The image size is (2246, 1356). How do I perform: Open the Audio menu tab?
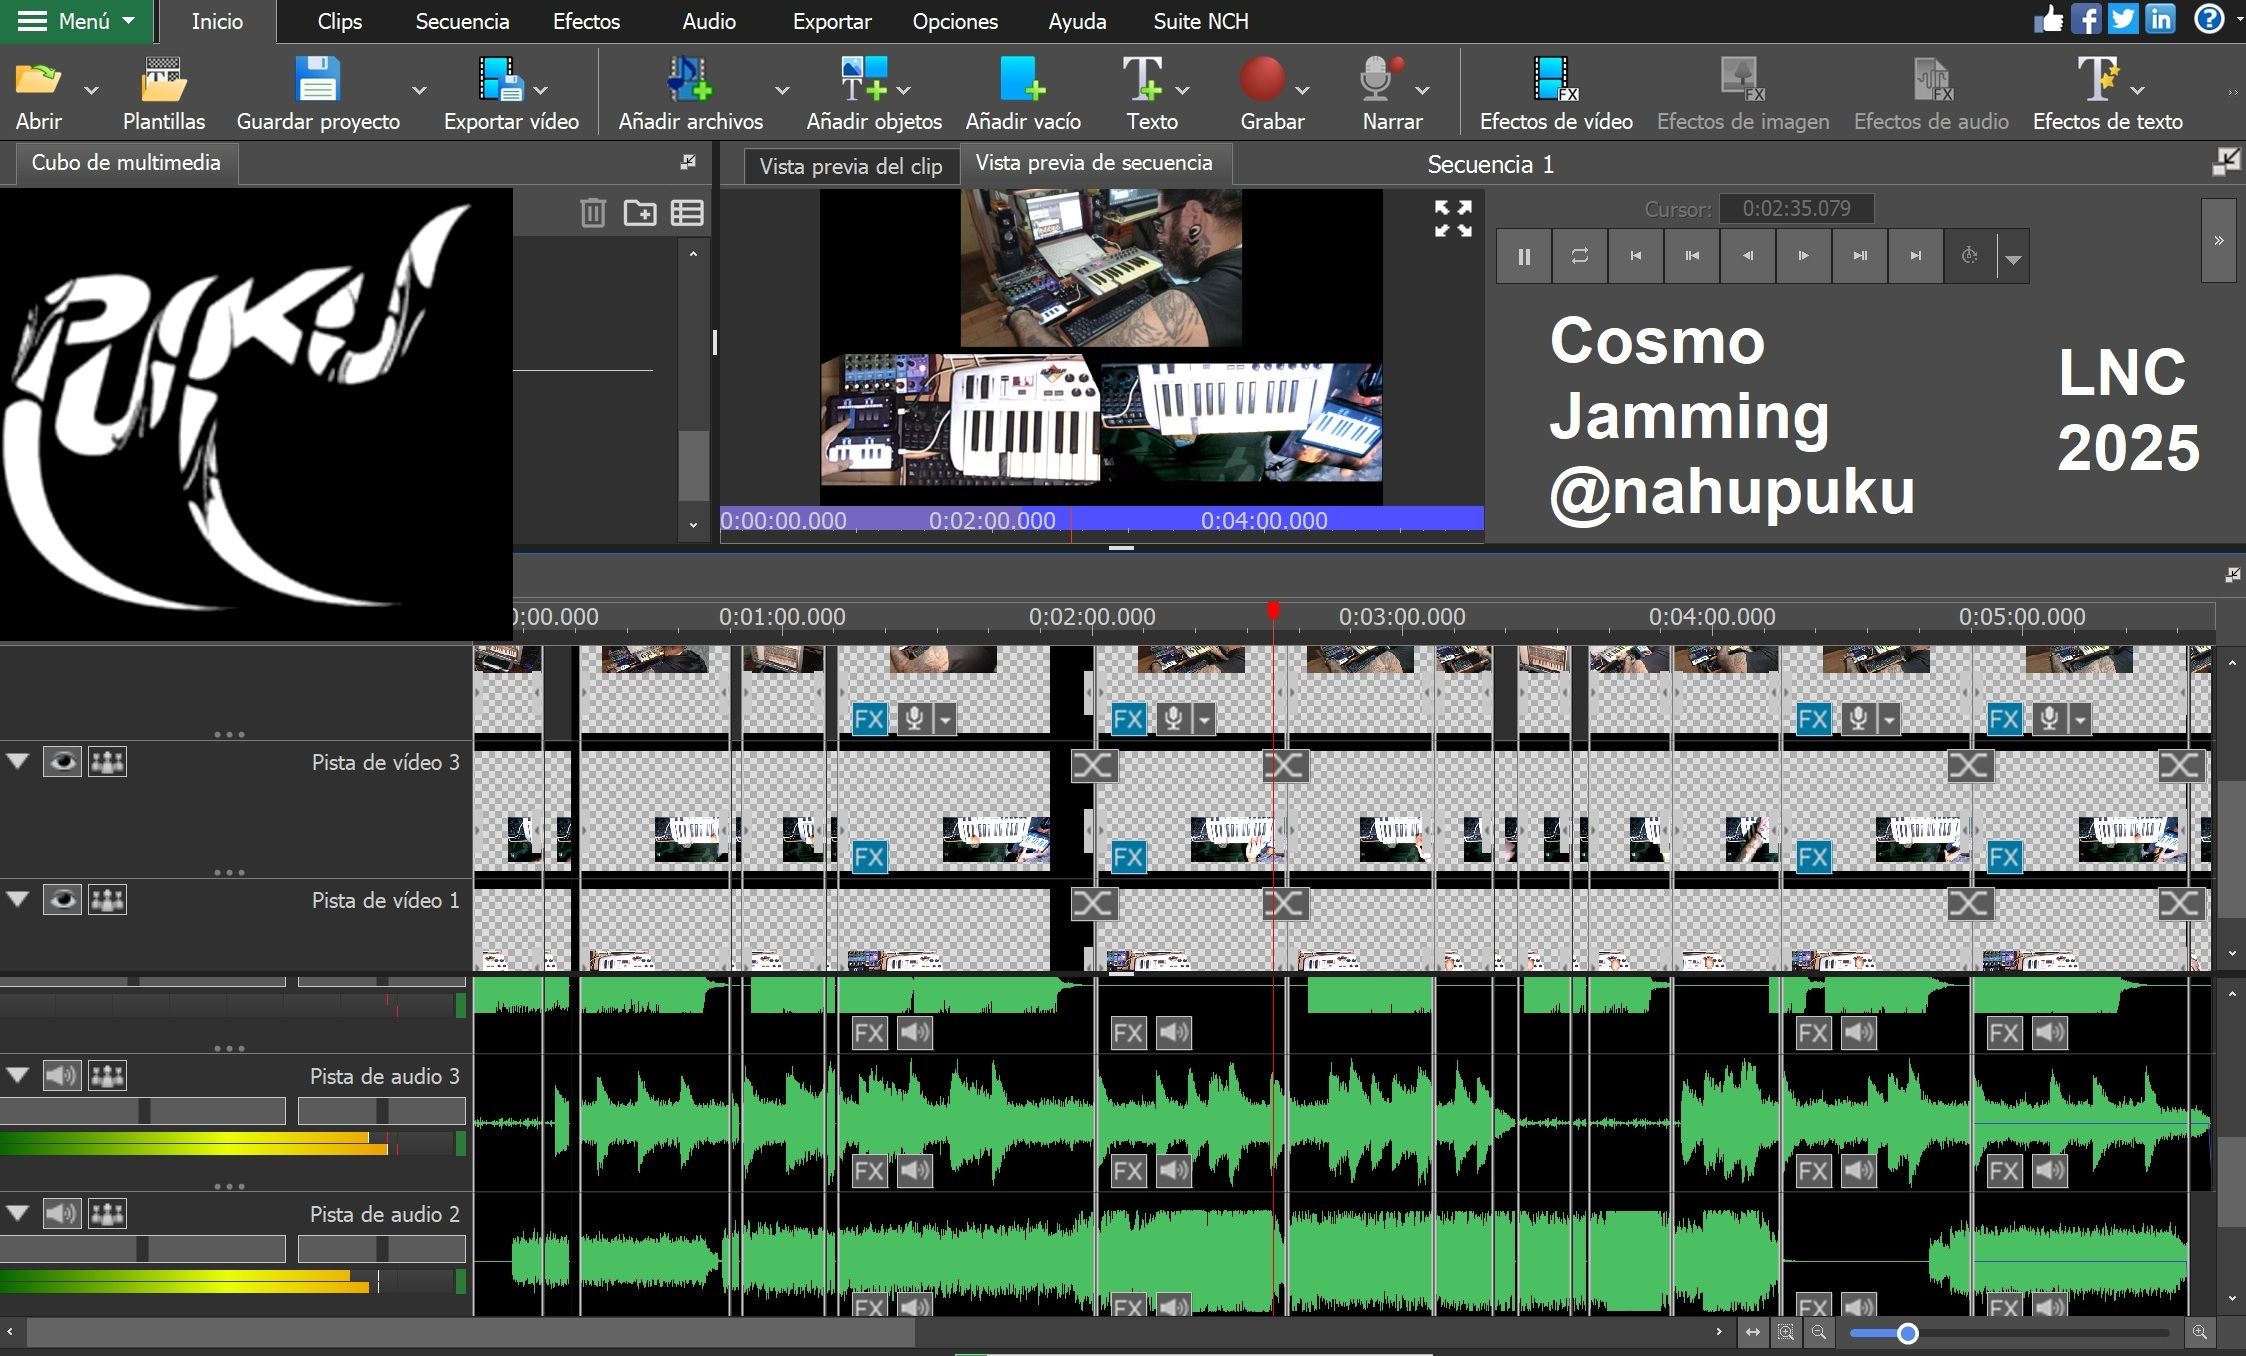point(709,21)
